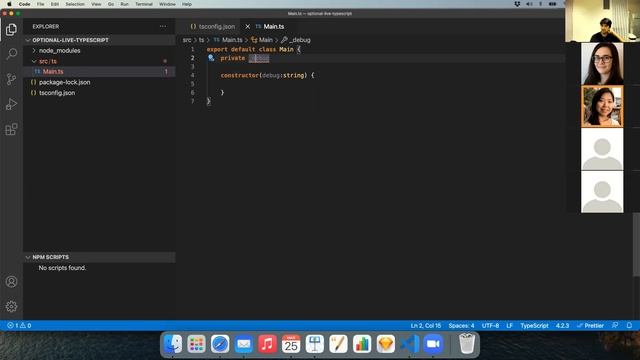Screen dimensions: 640x360
Task: Collapse the NPM SCRIPTS section
Action: 100,257
